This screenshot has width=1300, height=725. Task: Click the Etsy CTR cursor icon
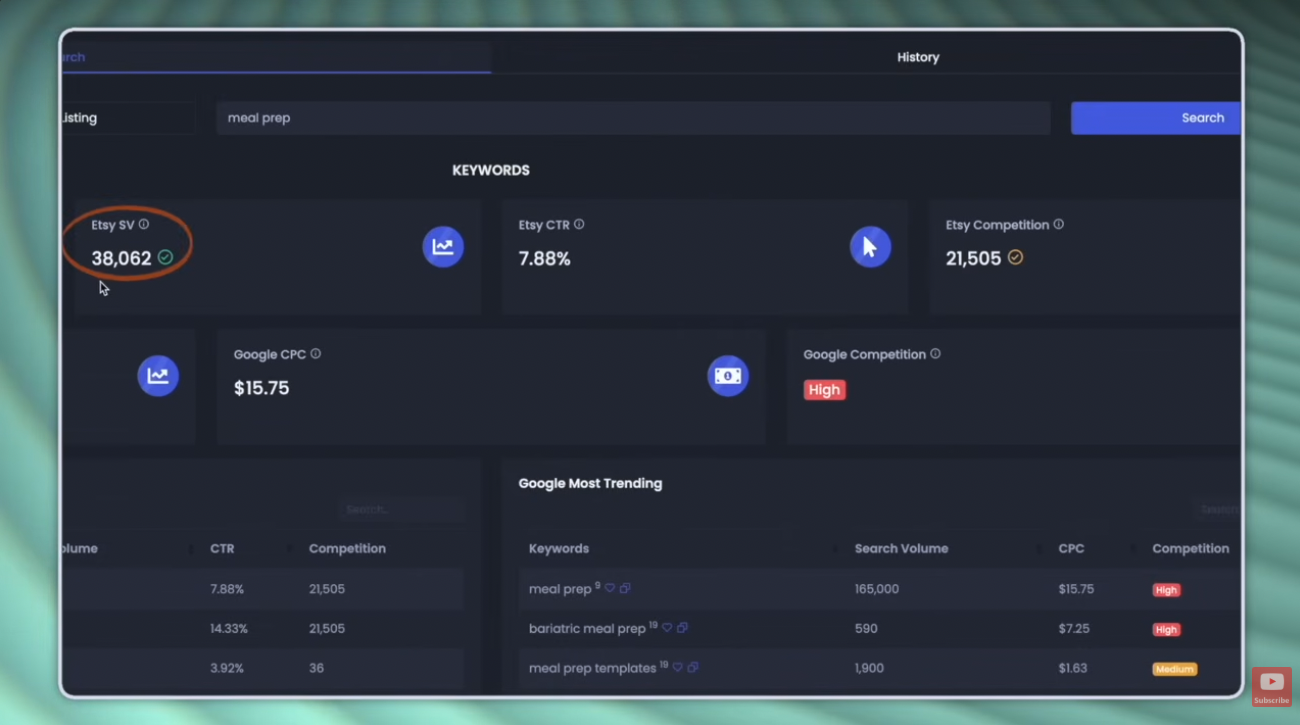point(870,247)
